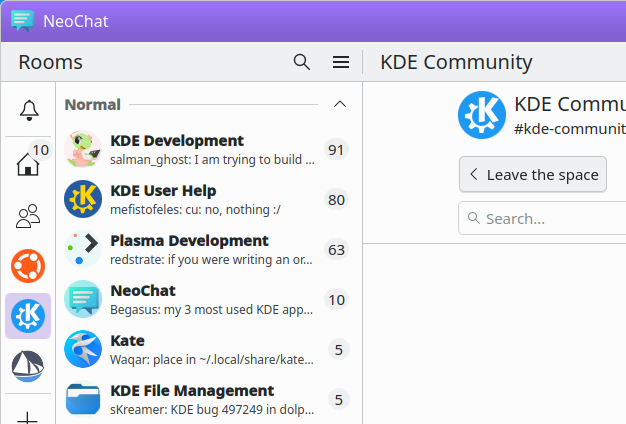The image size is (626, 424).
Task: Open the KDE Development room
Action: [x=206, y=150]
